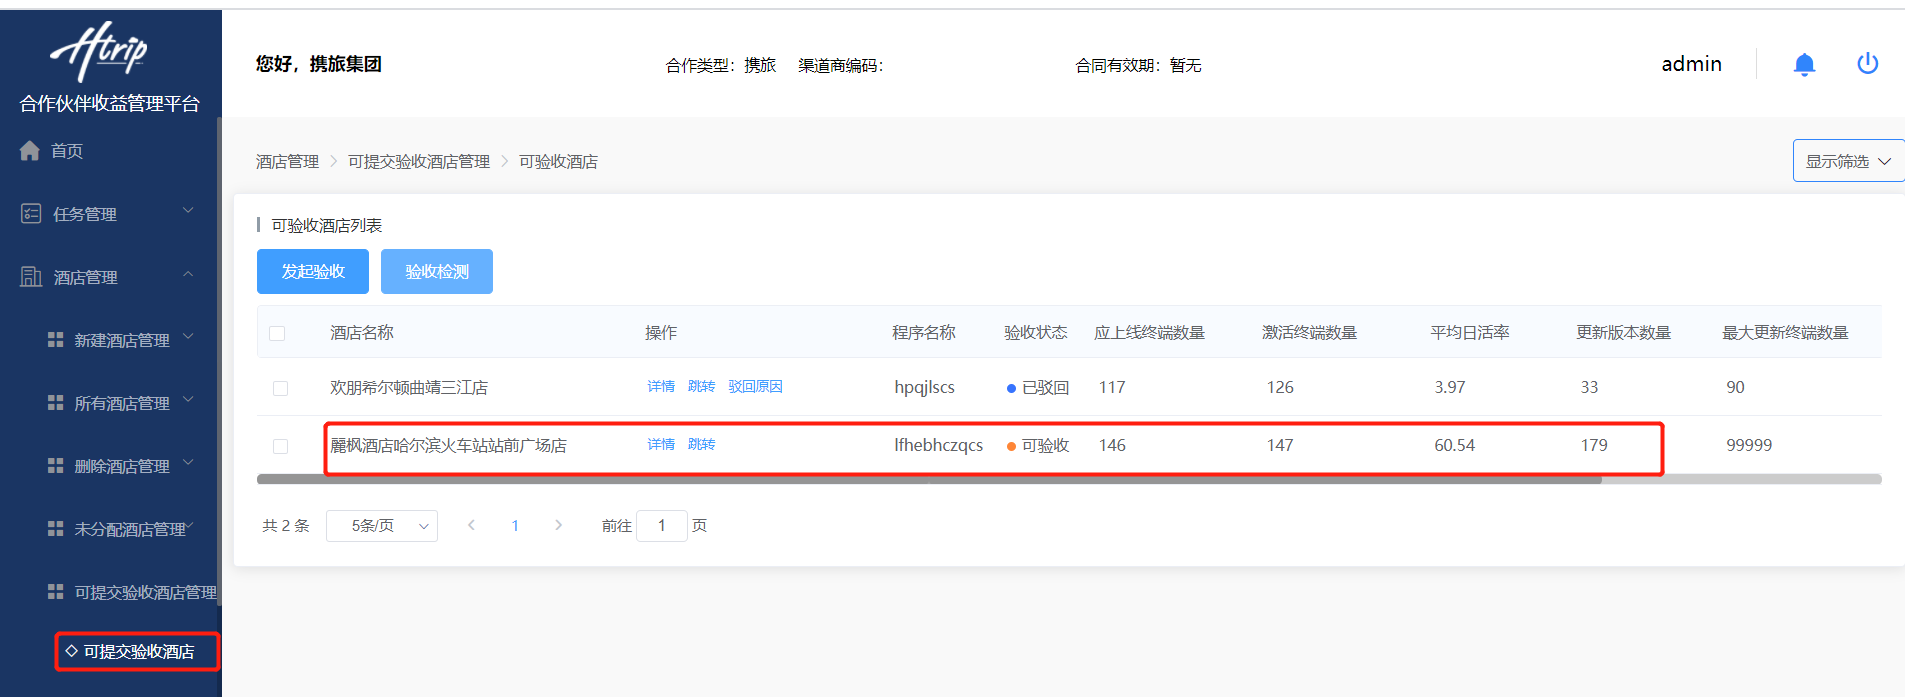Select 所有酒店管理 in the sidebar
The image size is (1905, 697).
click(x=121, y=403)
